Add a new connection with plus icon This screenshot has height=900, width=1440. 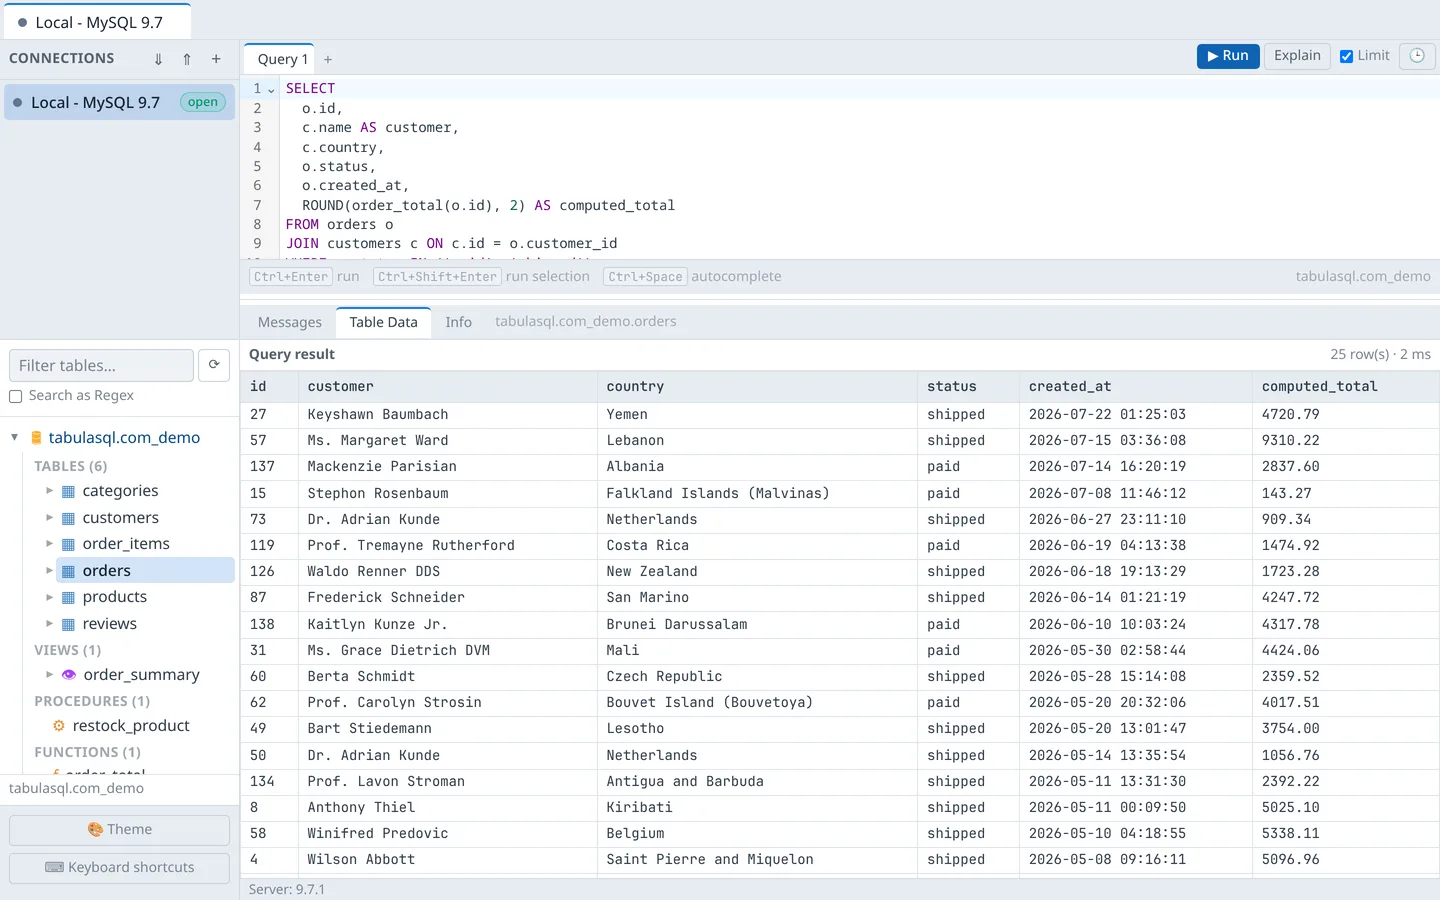tap(216, 59)
